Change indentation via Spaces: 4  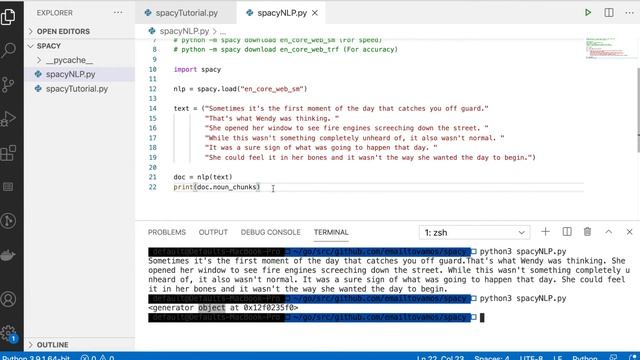pos(492,358)
